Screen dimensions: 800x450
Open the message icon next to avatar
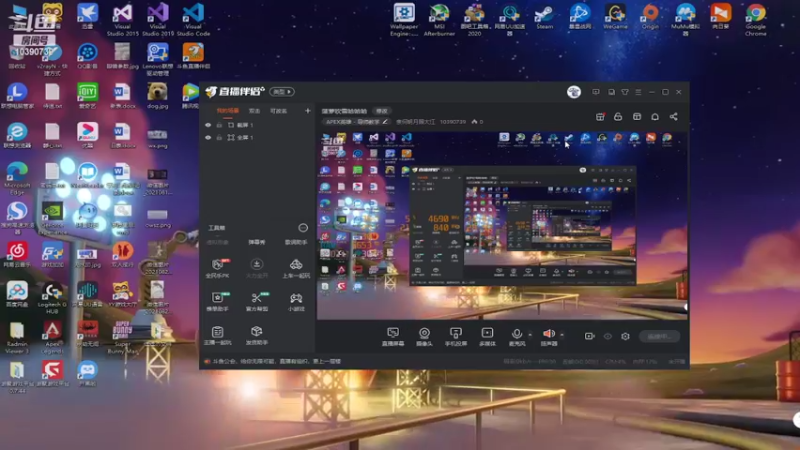click(x=595, y=92)
